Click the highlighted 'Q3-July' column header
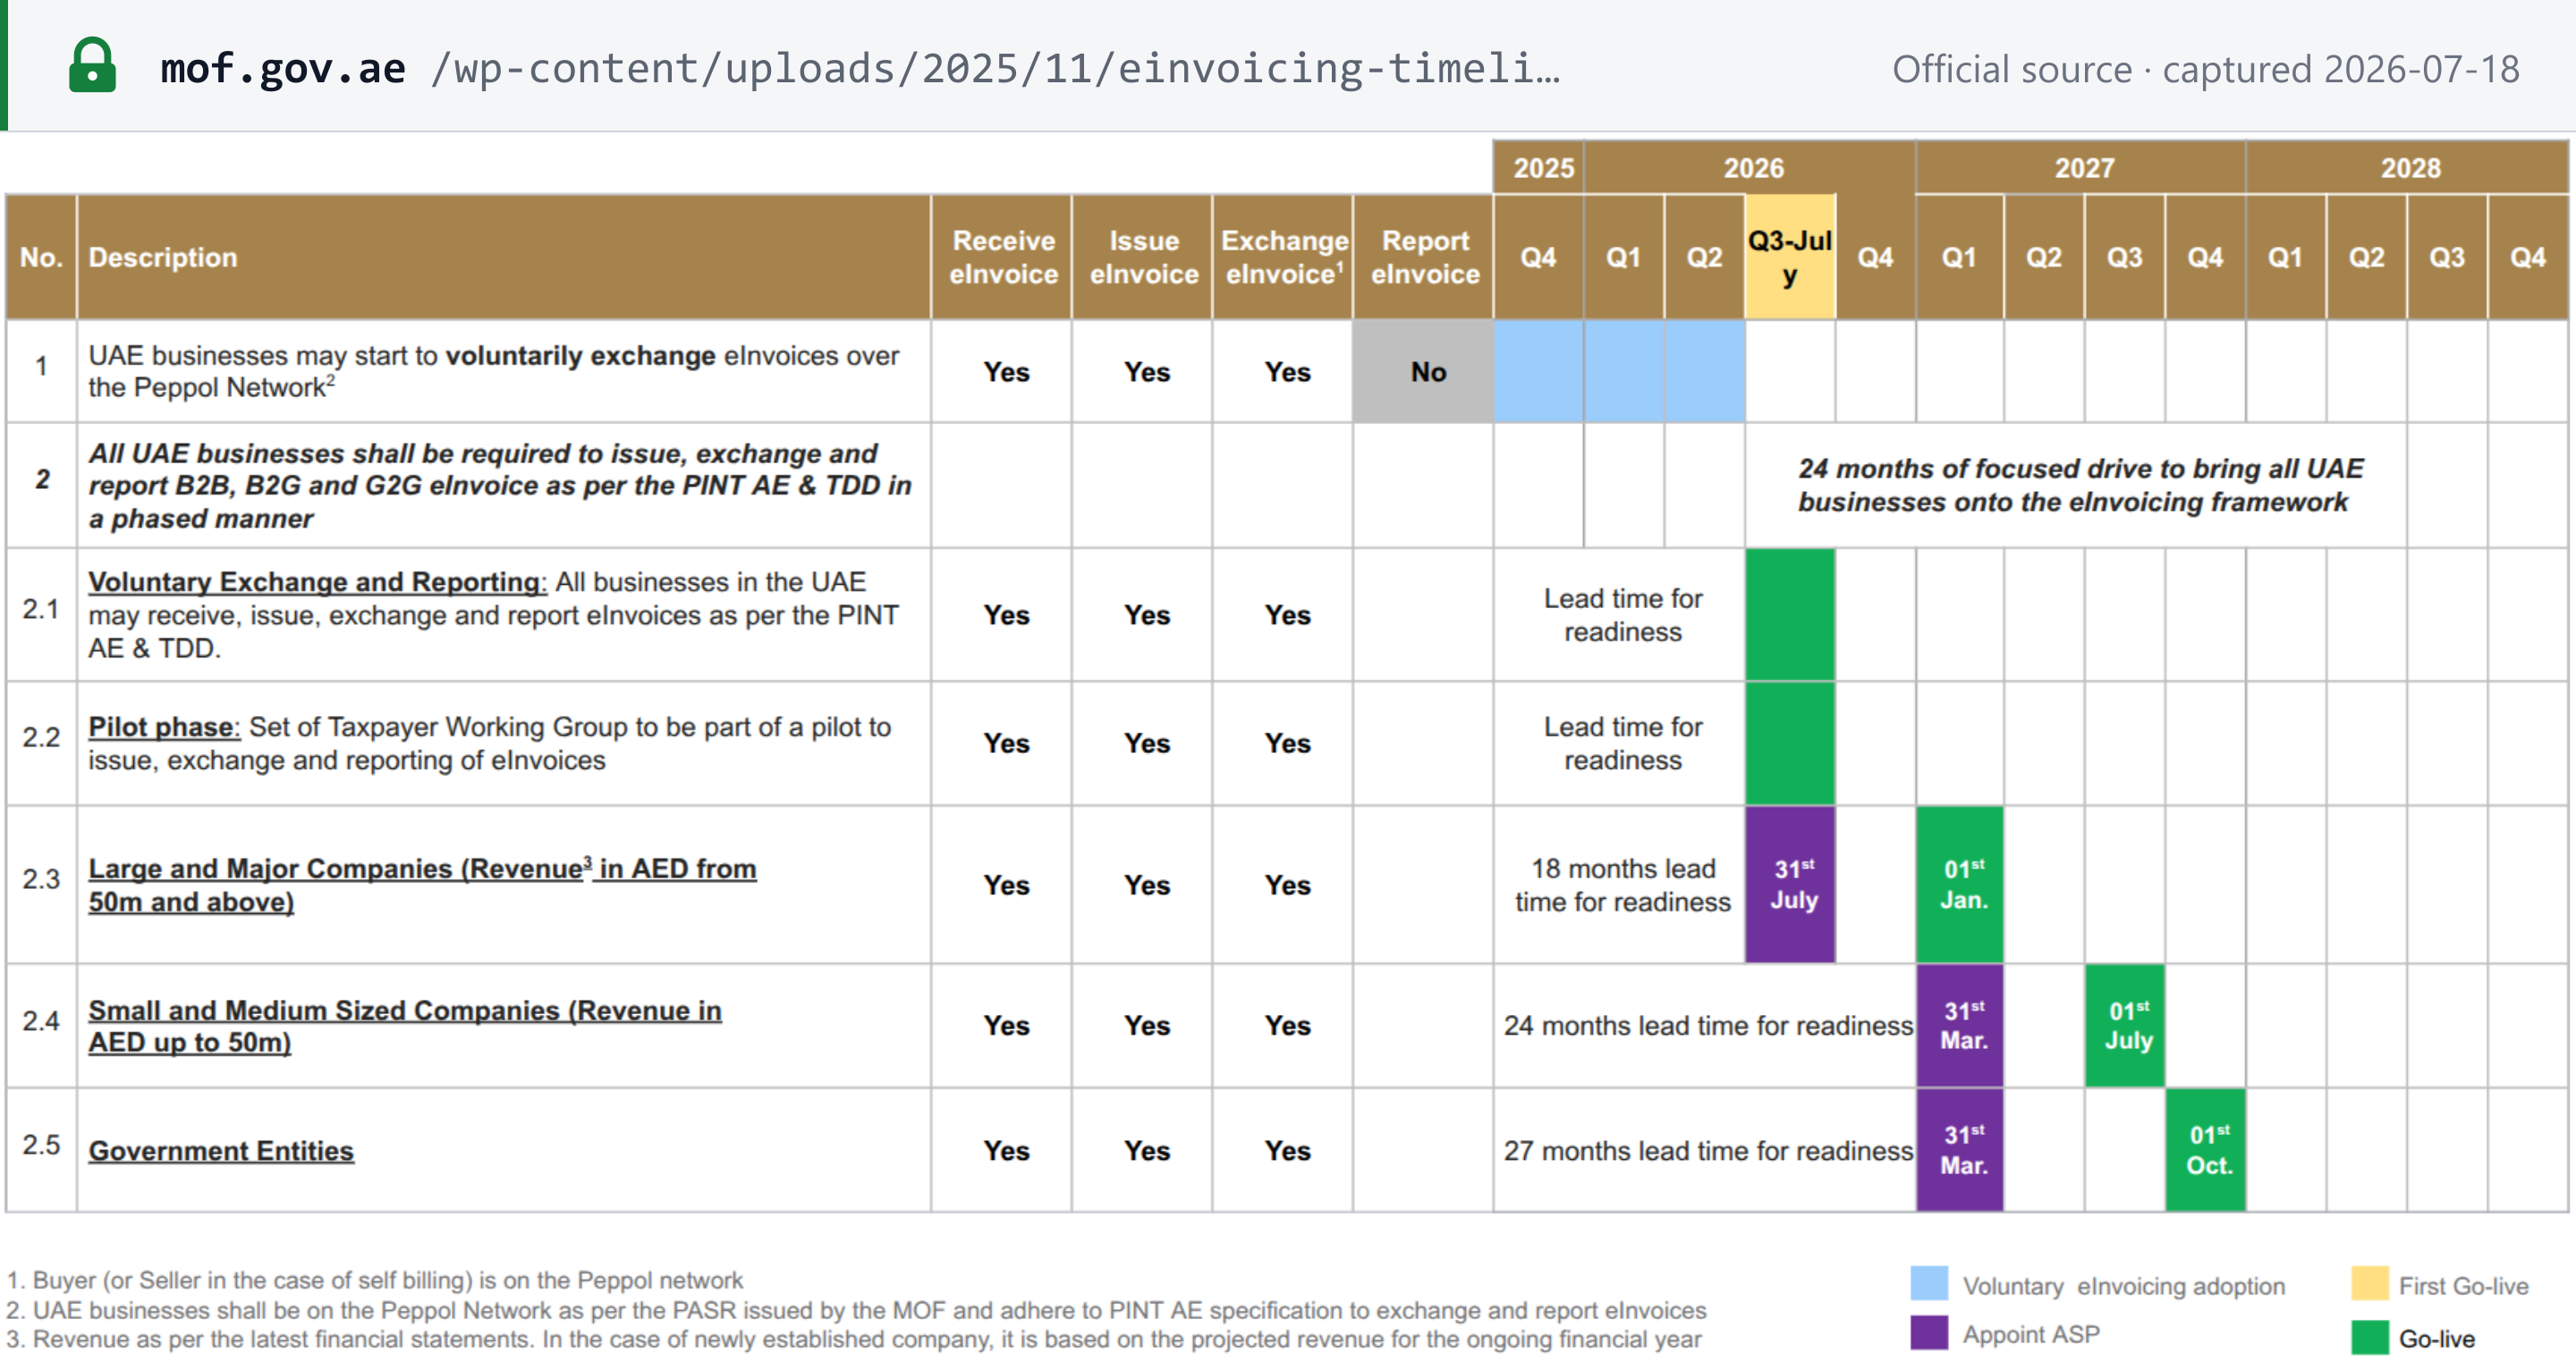Screen dimensions: 2576x1370 (x=1790, y=257)
